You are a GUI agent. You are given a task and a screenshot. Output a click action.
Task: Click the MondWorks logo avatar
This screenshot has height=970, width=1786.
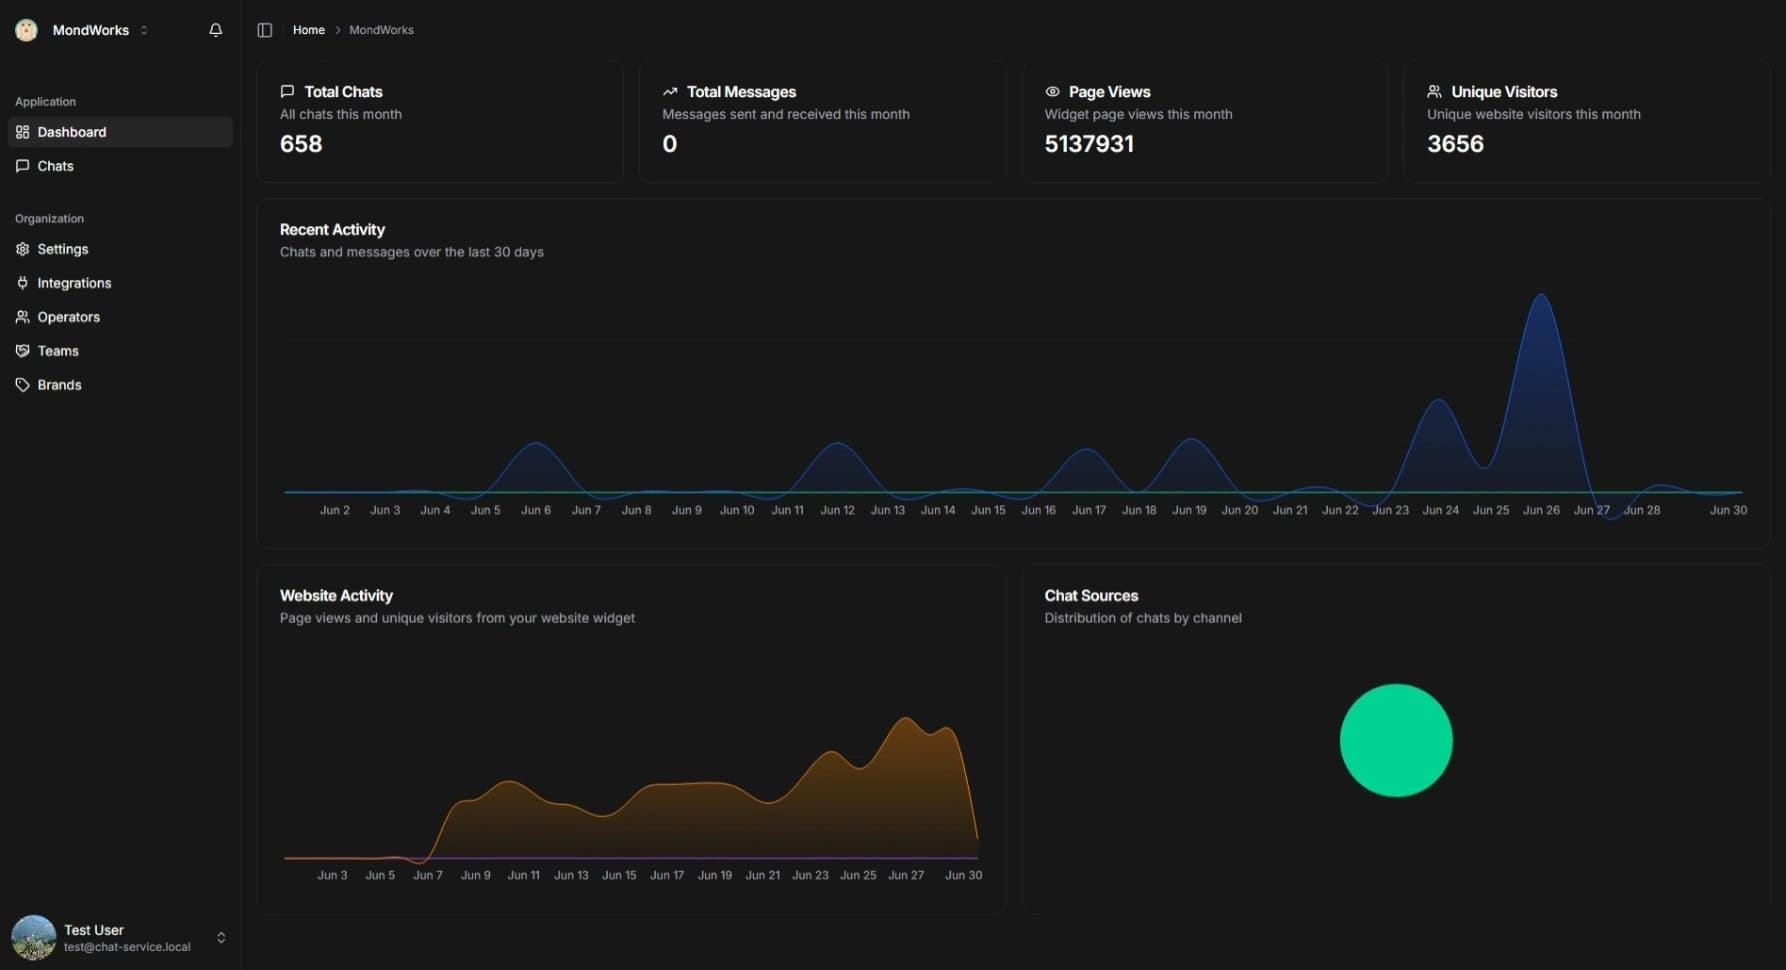(x=27, y=30)
